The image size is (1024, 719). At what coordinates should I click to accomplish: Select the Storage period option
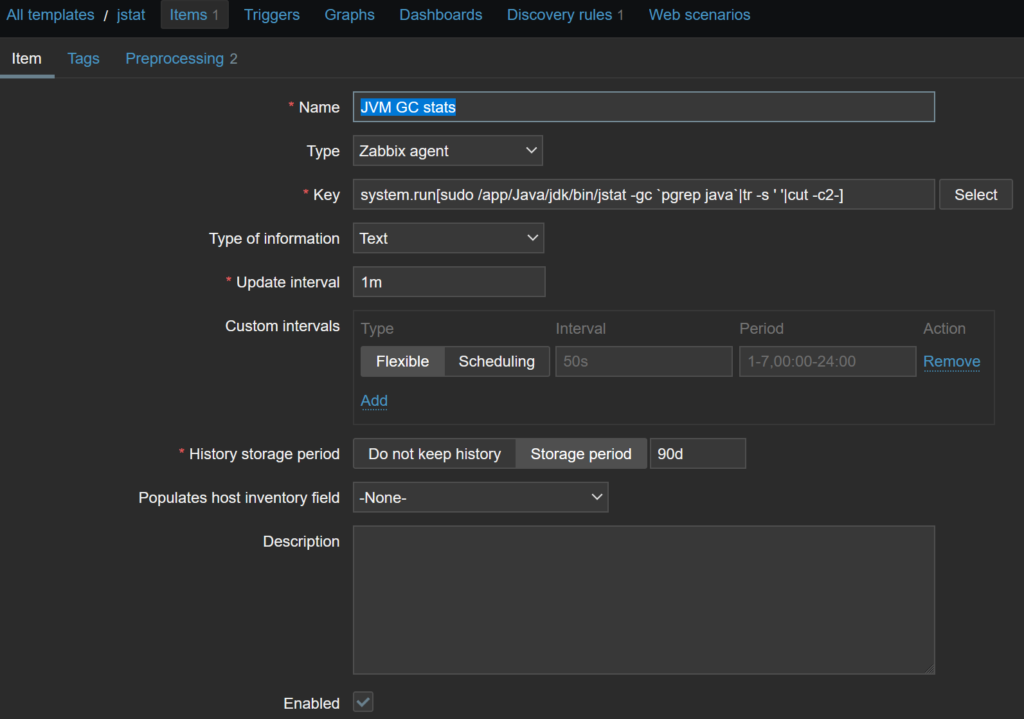pyautogui.click(x=580, y=454)
